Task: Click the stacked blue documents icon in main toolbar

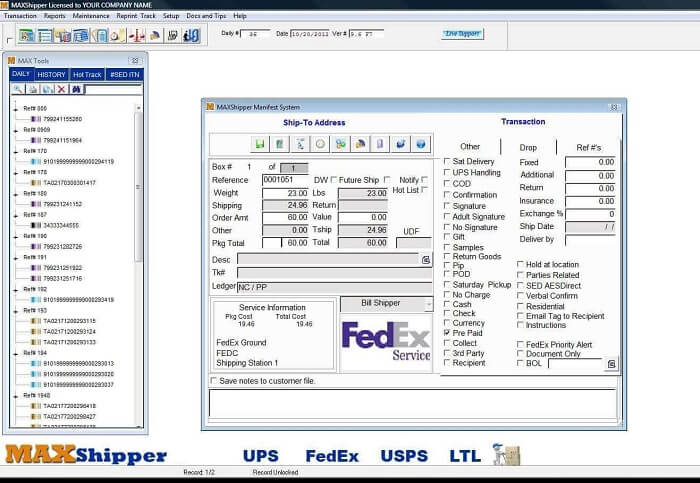Action: coord(81,35)
